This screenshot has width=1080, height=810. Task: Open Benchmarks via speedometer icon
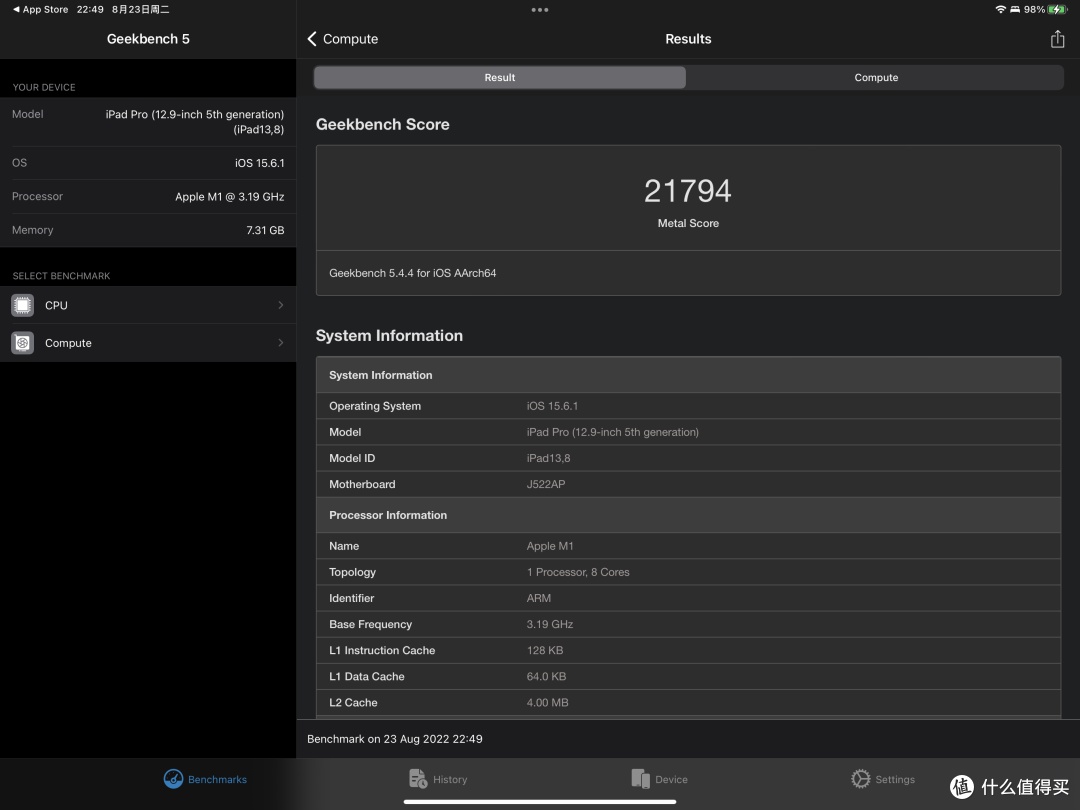pos(174,779)
